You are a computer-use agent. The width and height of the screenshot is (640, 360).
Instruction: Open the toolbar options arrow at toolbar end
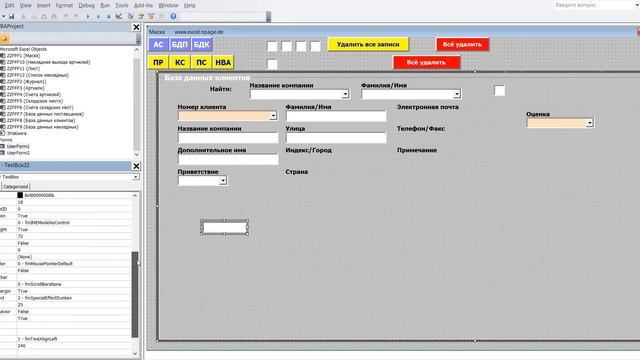268,17
